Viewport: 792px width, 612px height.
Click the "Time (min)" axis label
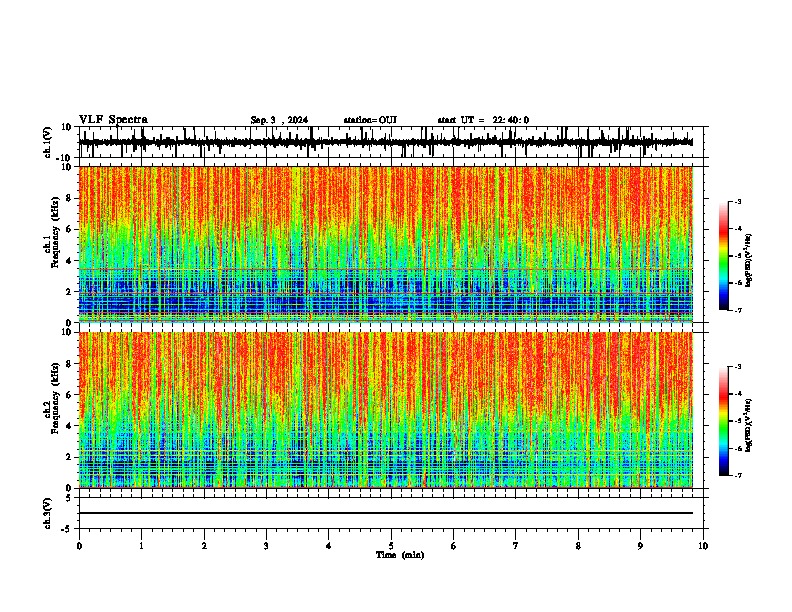(400, 555)
